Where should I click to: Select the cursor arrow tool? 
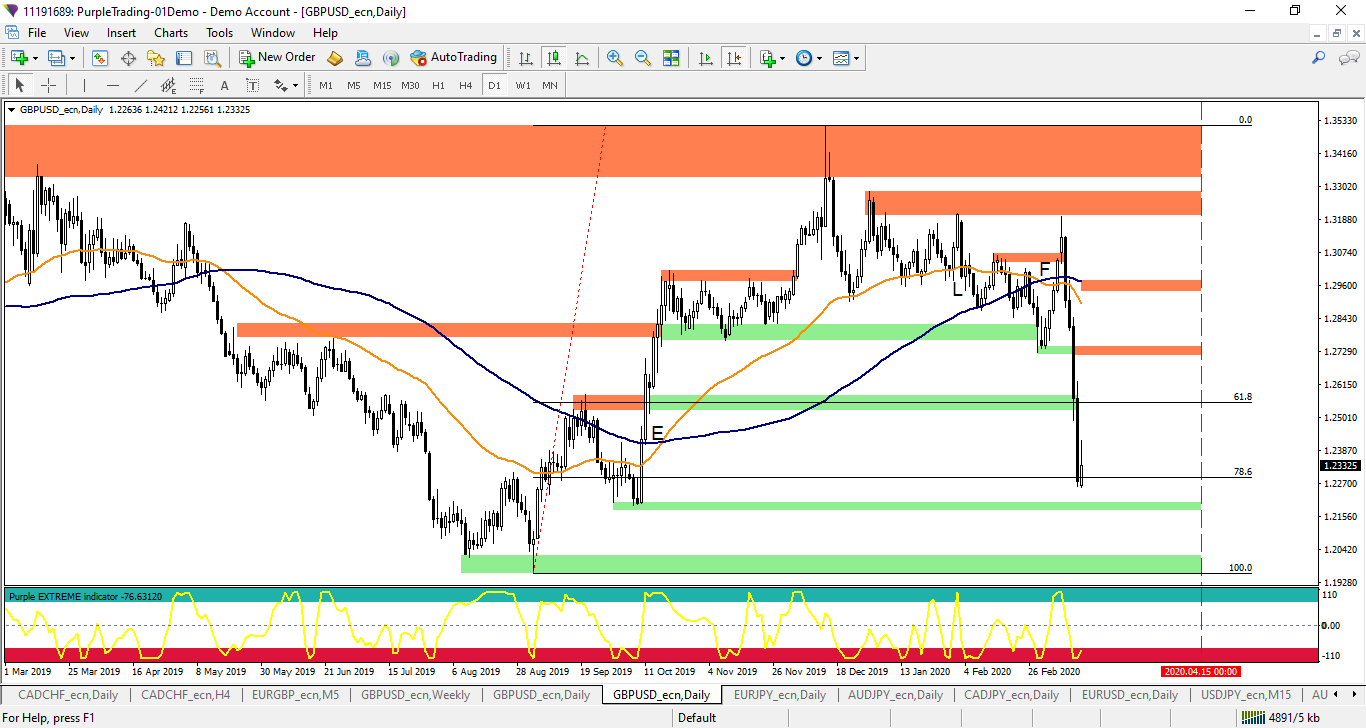[x=19, y=85]
